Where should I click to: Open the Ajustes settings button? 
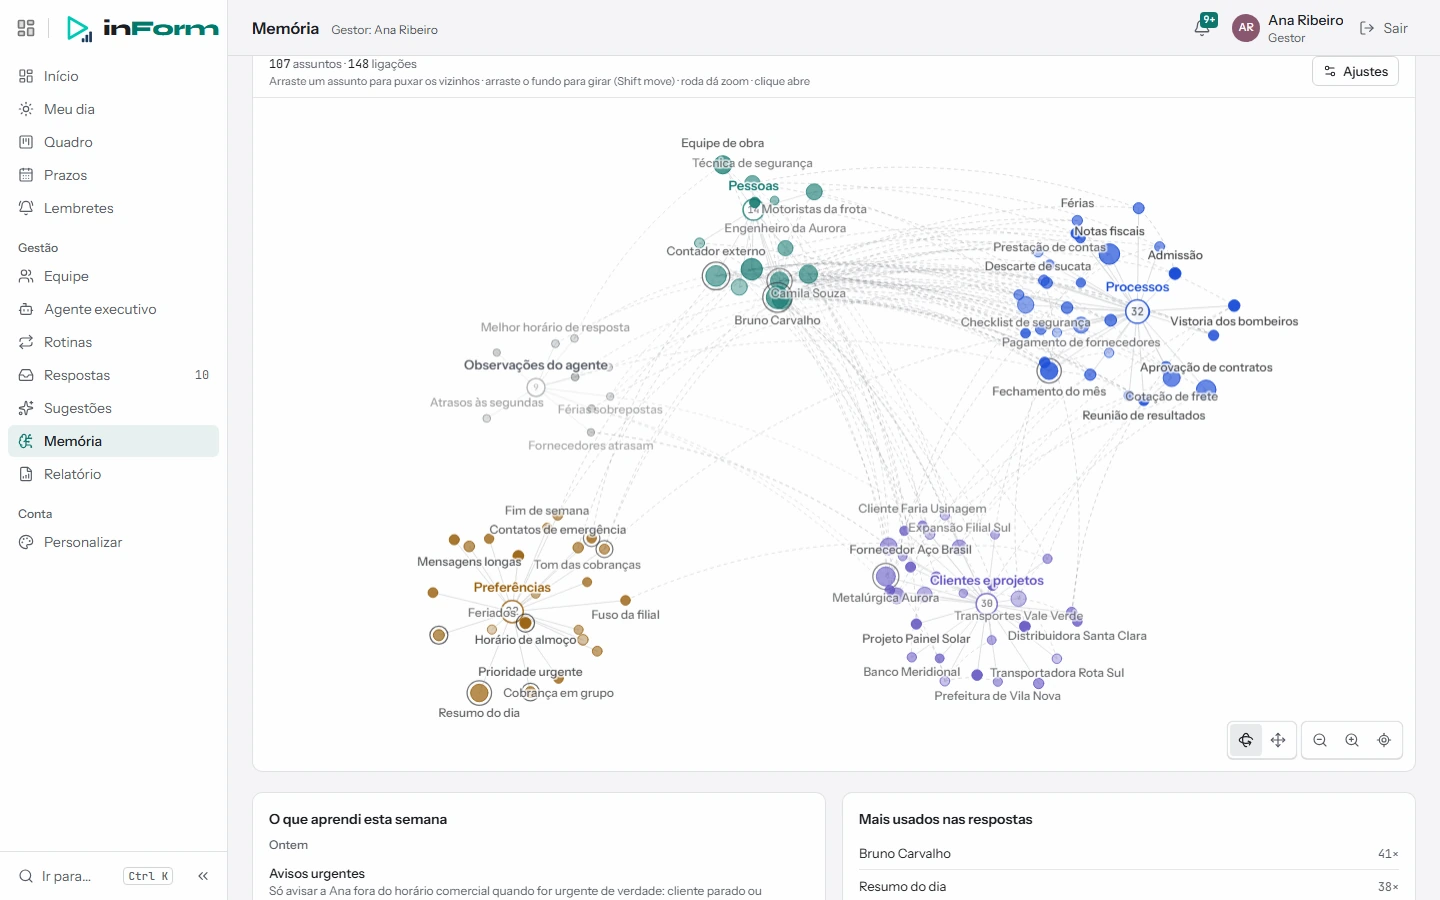click(1355, 71)
